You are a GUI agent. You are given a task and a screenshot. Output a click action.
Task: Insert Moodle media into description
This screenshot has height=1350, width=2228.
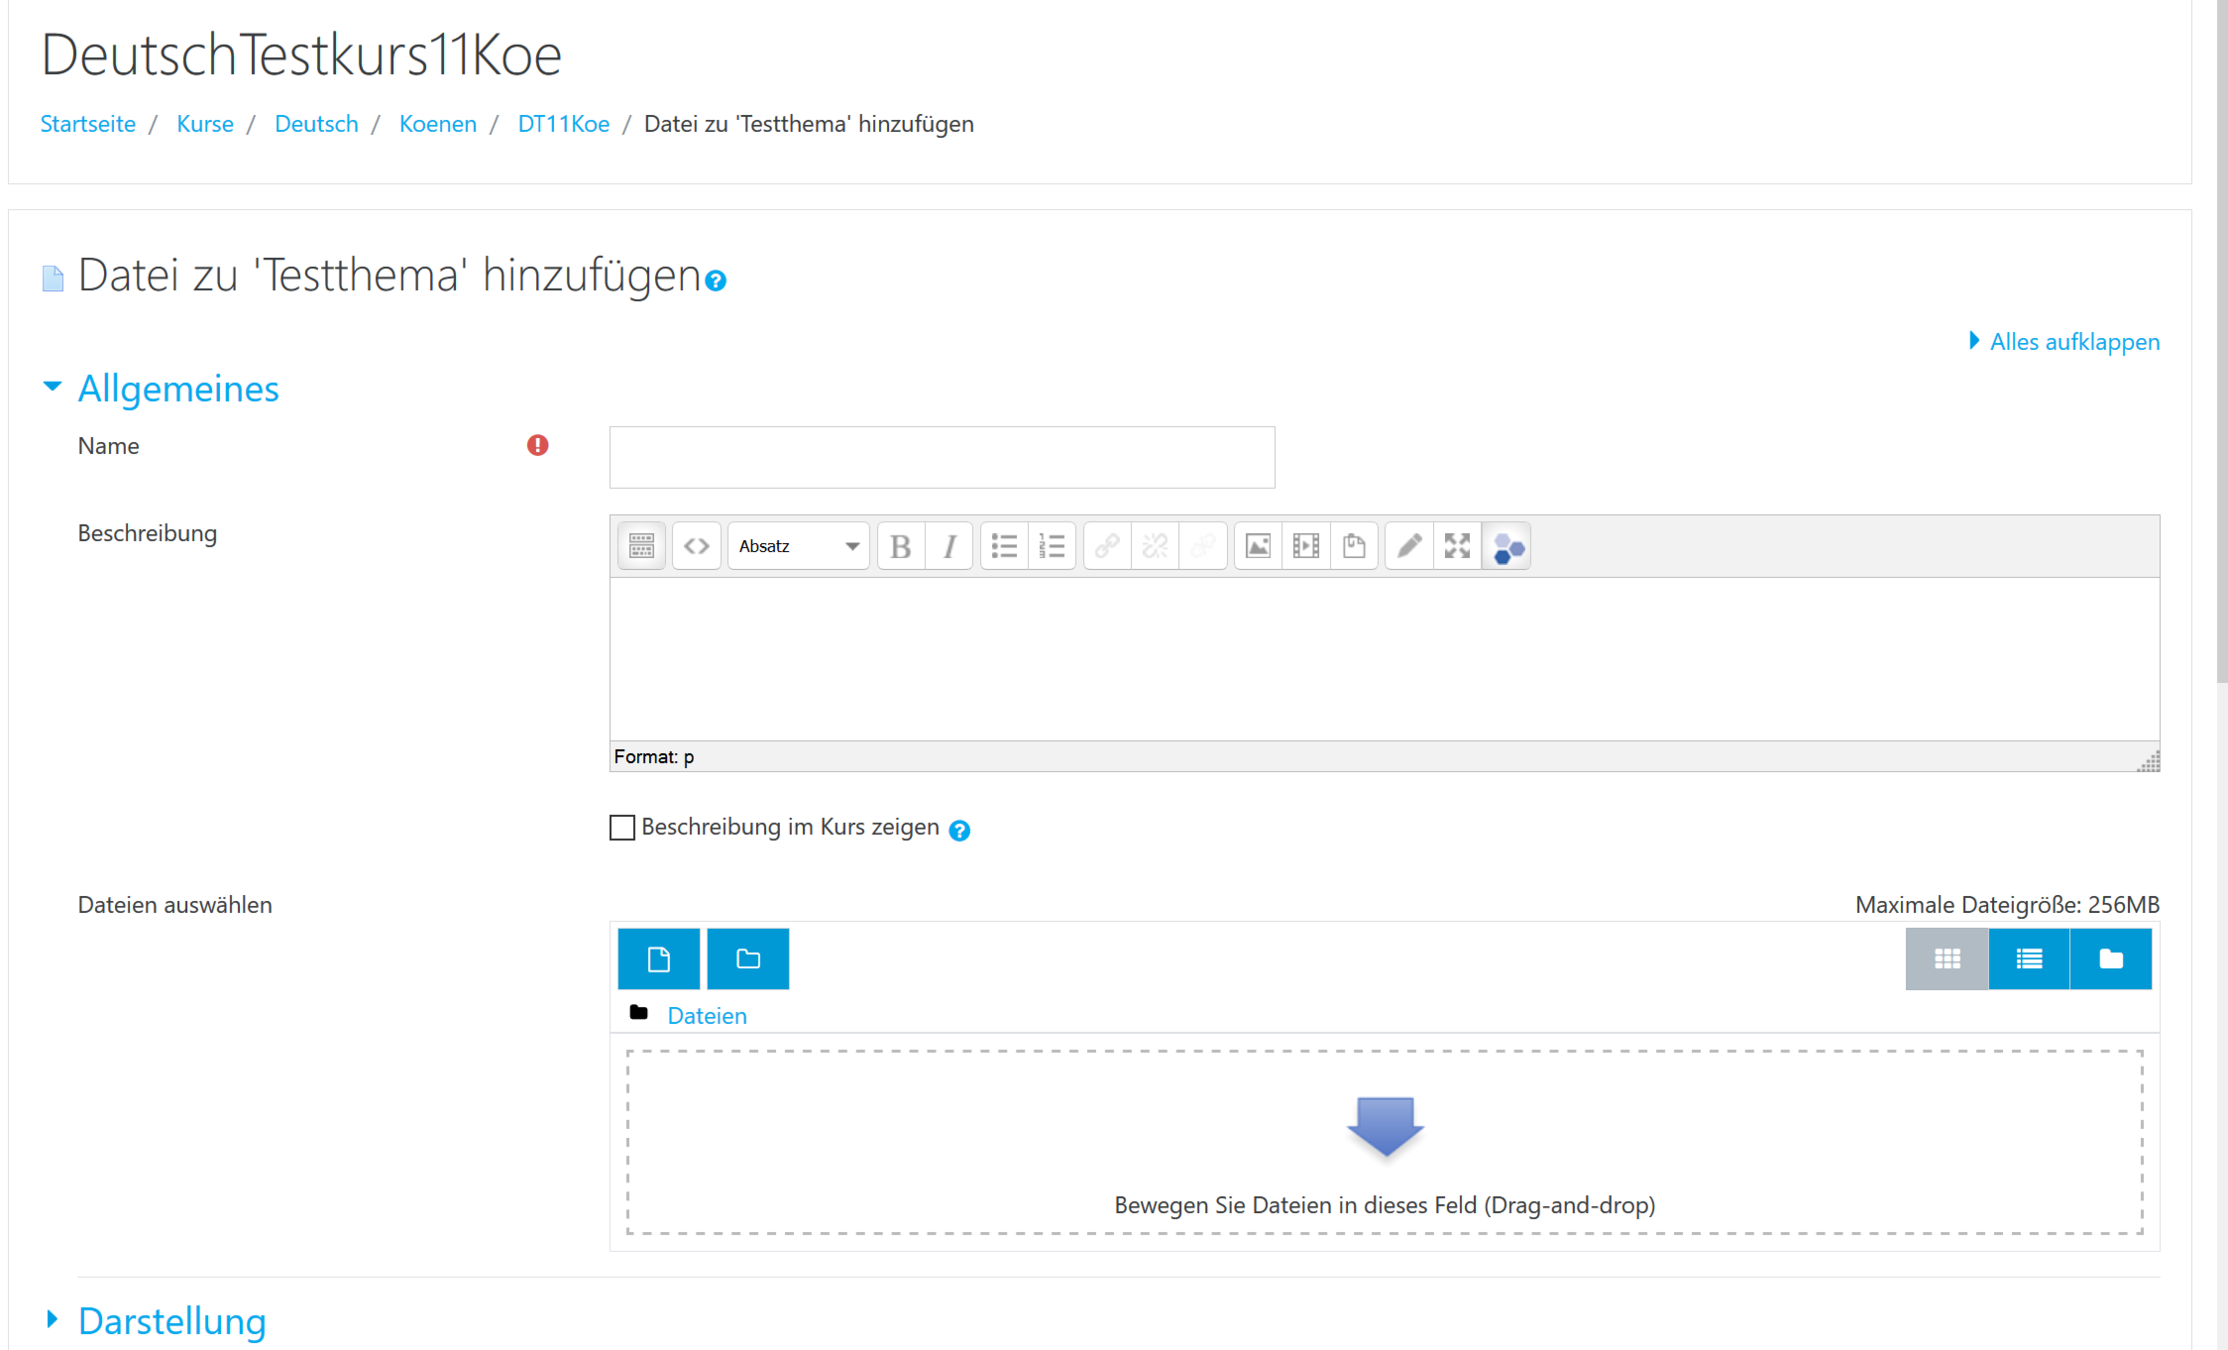(x=1306, y=546)
